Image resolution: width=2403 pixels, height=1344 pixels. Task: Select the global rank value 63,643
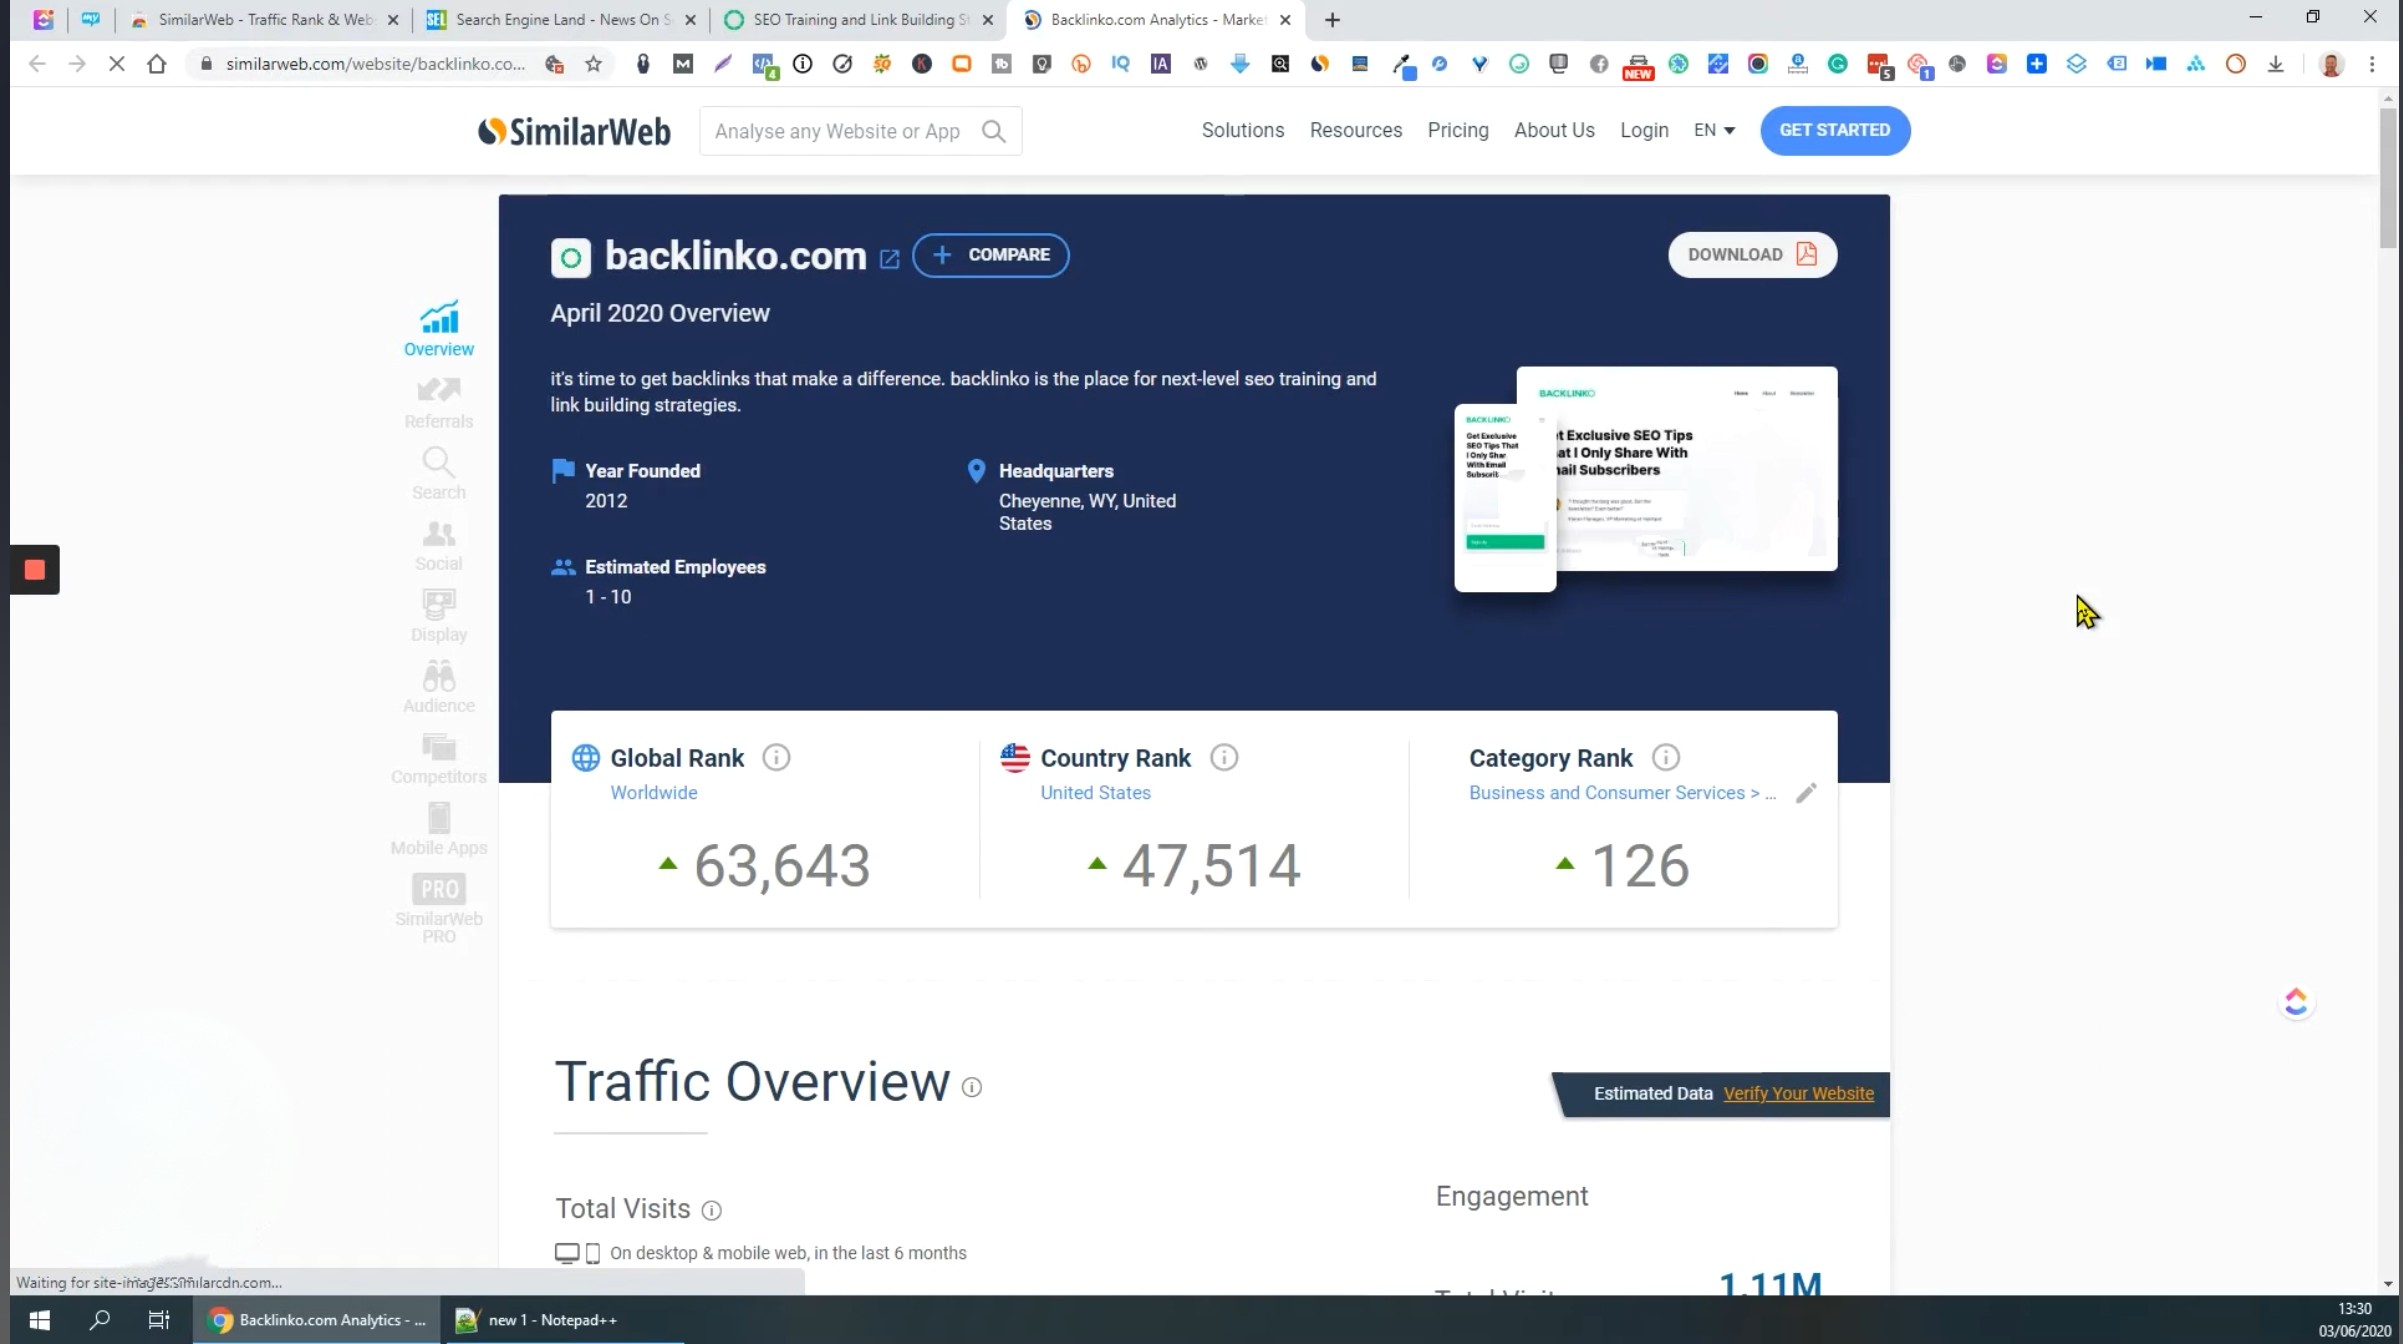coord(782,865)
